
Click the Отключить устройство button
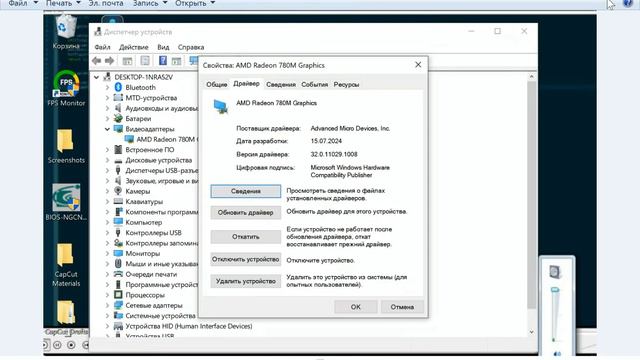246,259
